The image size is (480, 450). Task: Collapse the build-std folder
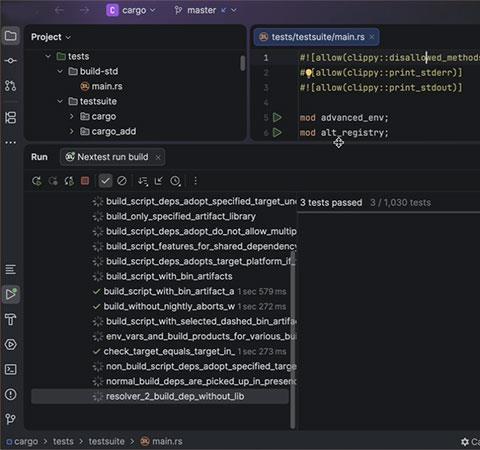click(60, 71)
